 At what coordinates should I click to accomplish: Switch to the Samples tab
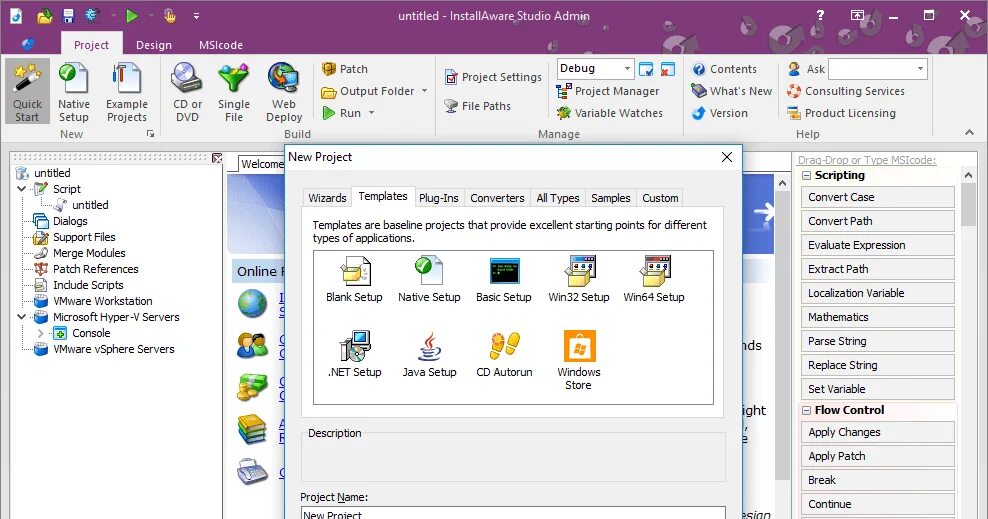coord(611,198)
